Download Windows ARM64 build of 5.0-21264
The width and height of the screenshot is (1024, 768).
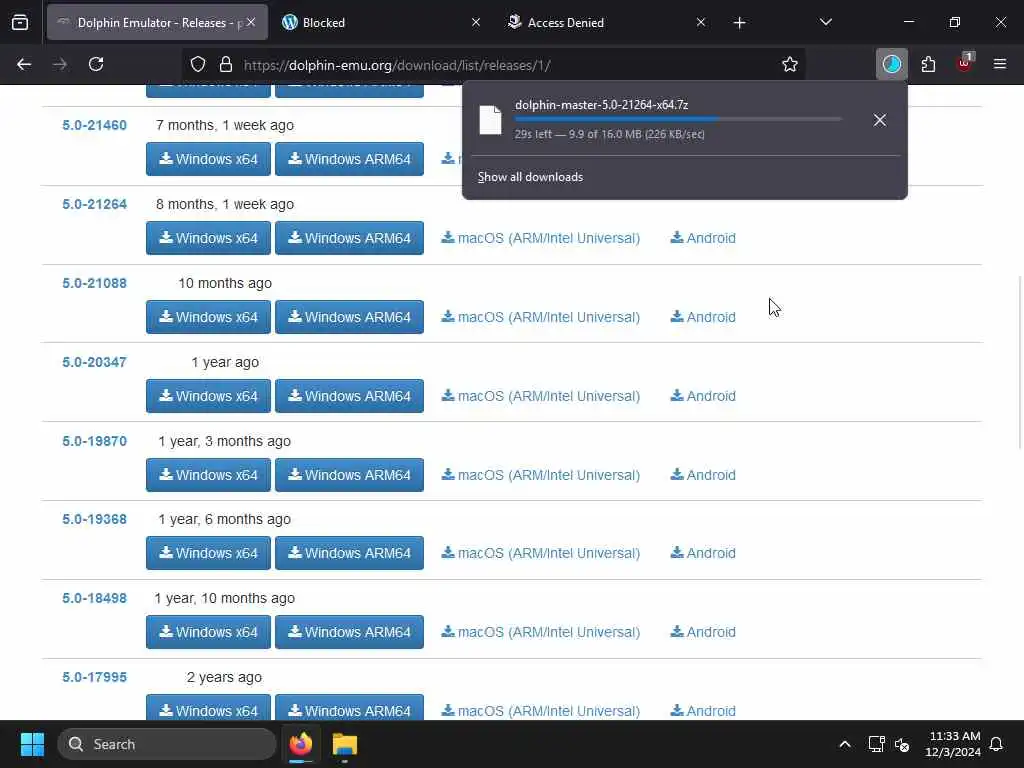[349, 238]
